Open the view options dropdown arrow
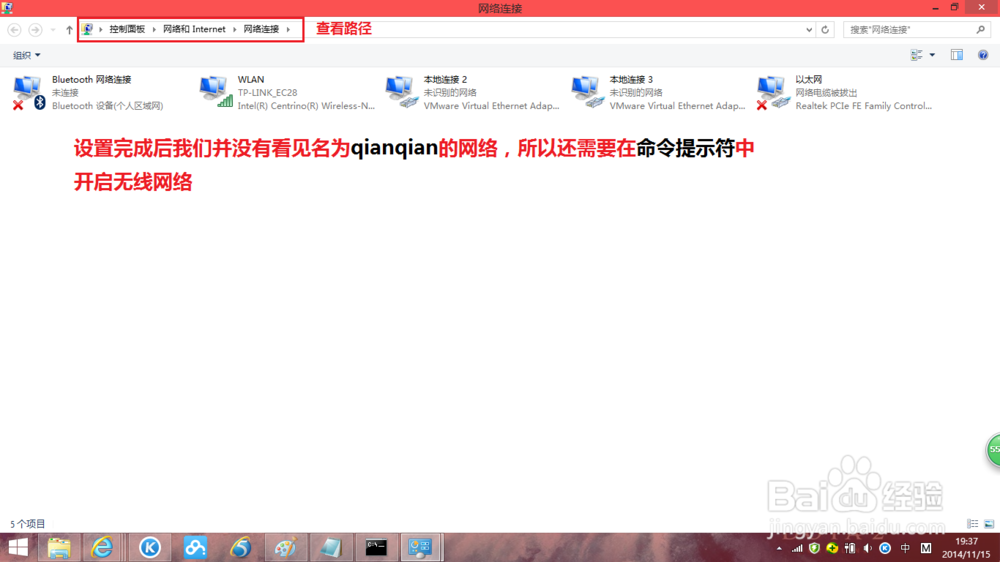1000x562 pixels. [932, 55]
